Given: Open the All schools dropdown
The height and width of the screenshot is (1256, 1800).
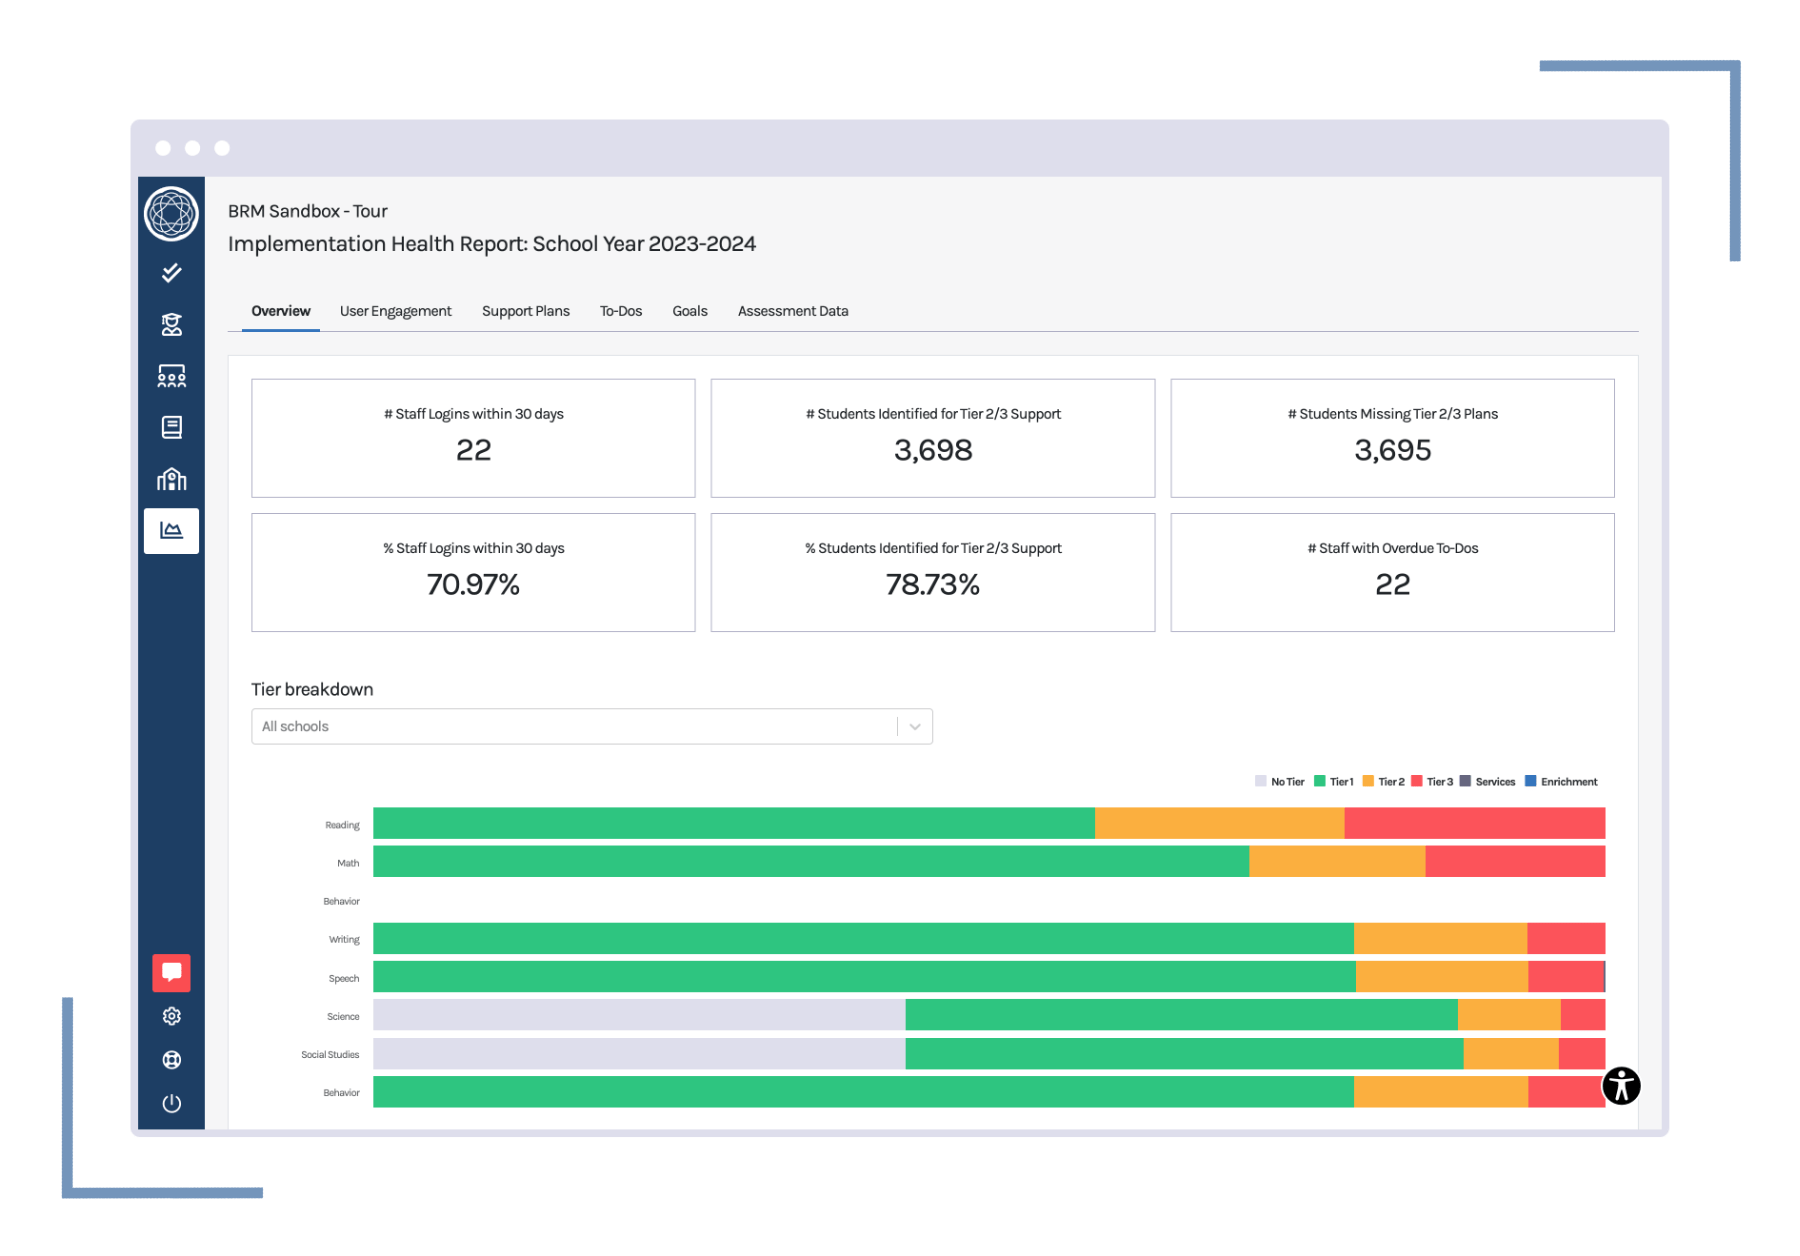Looking at the screenshot, I should click(592, 726).
